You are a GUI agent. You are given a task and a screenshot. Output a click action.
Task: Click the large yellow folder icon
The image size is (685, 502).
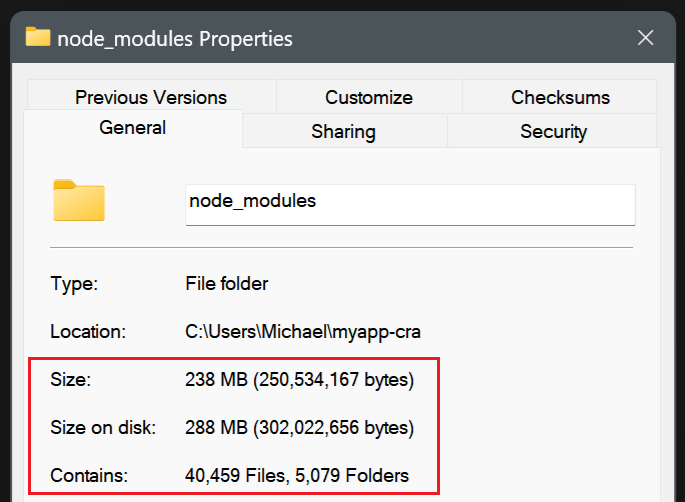79,200
